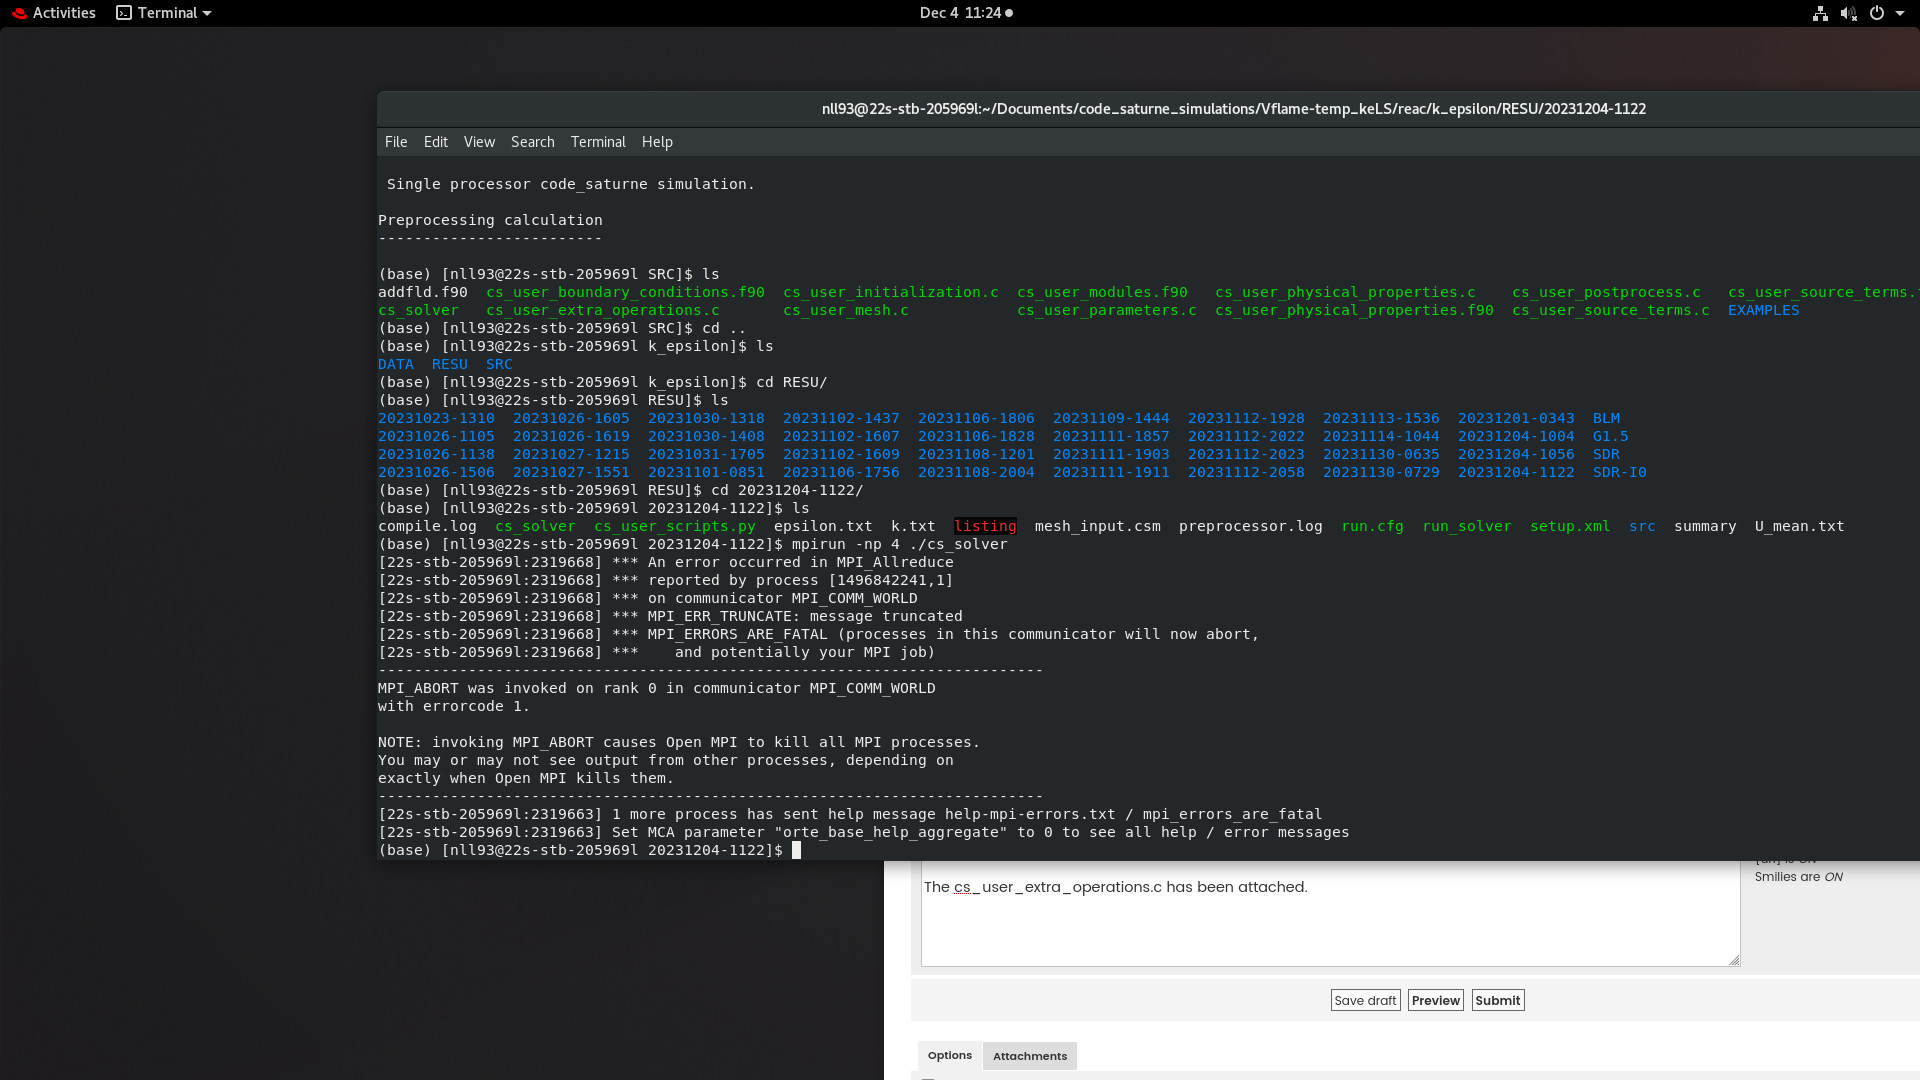1920x1080 pixels.
Task: Click the muted volume speaker icon
Action: pyautogui.click(x=1848, y=13)
